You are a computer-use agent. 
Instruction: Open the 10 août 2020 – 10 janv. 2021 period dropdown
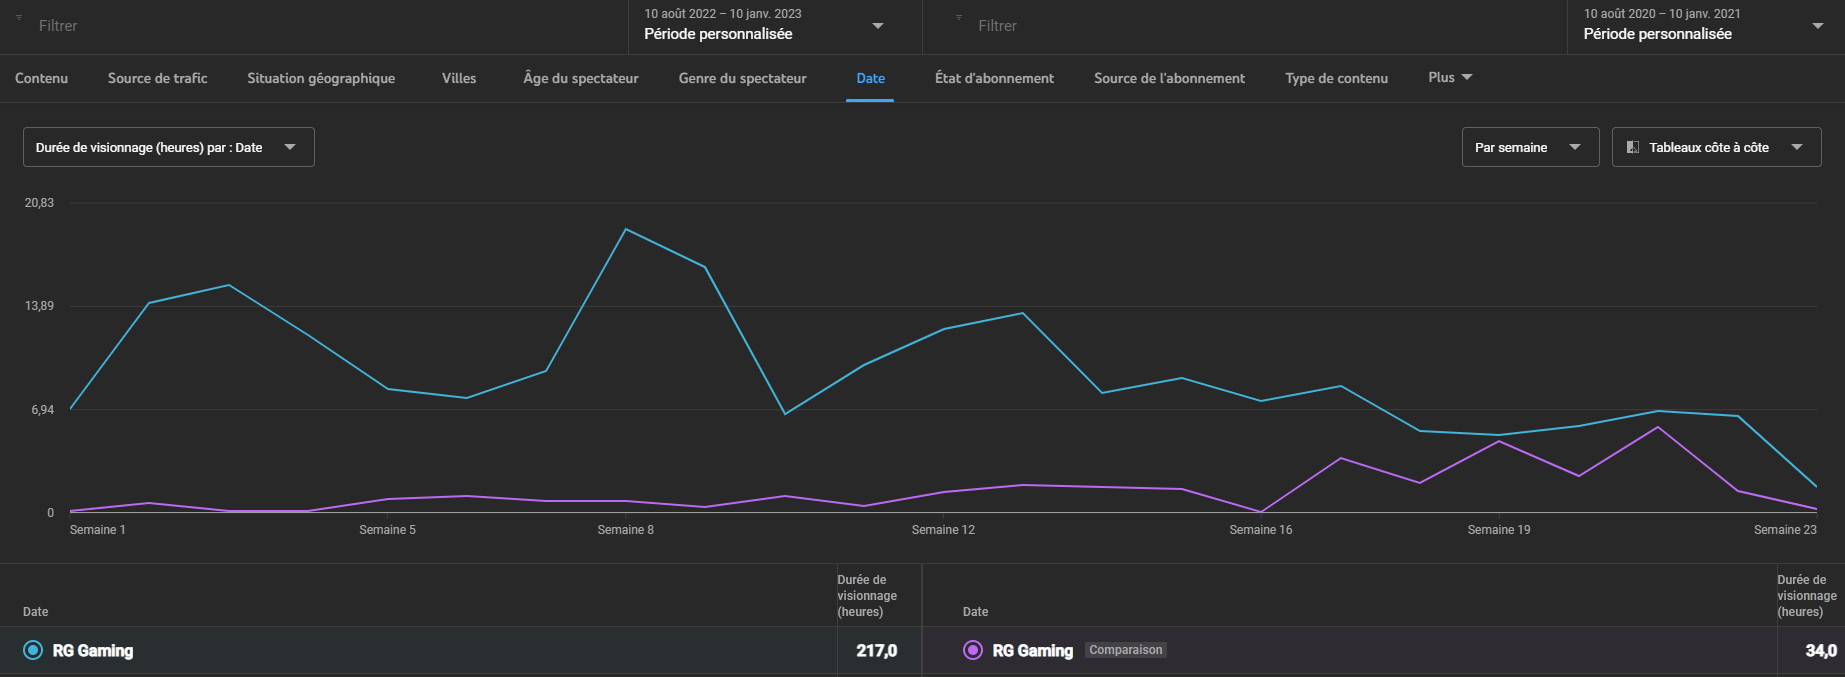point(1705,25)
